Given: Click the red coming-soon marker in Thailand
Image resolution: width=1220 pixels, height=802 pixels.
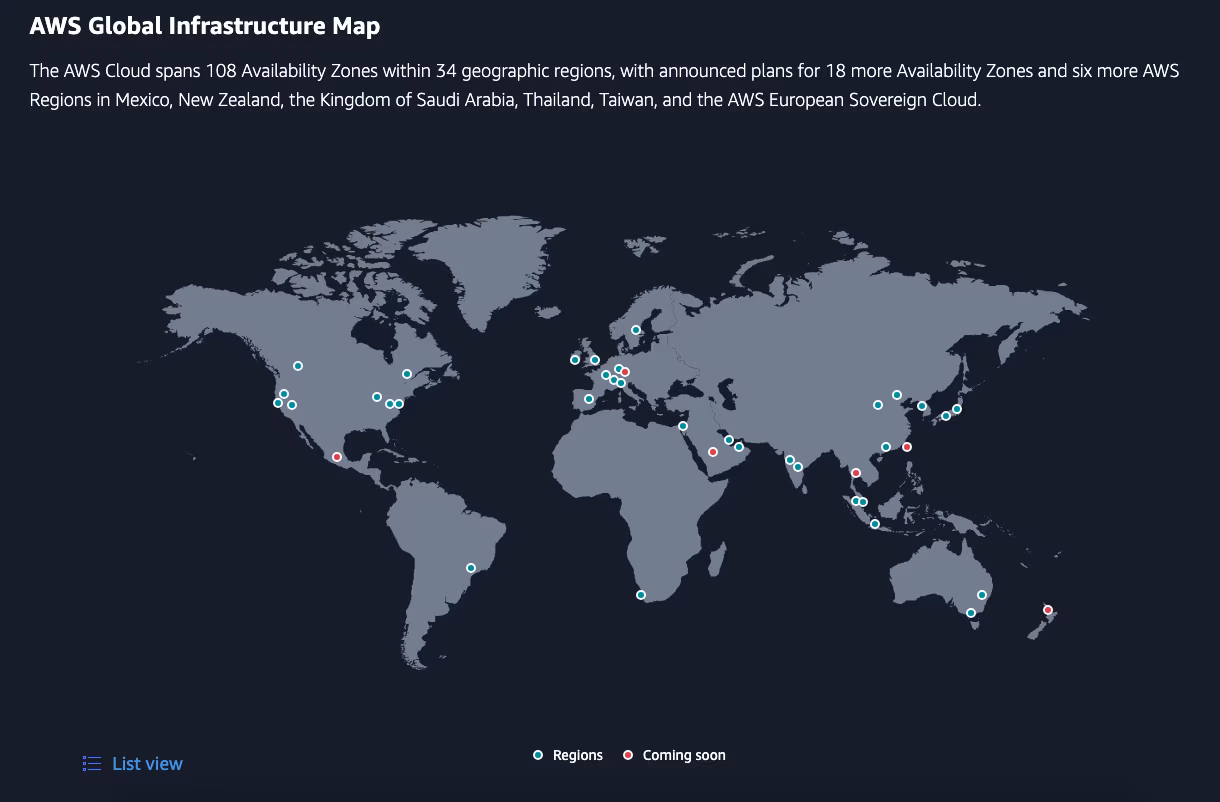Looking at the screenshot, I should click(856, 473).
